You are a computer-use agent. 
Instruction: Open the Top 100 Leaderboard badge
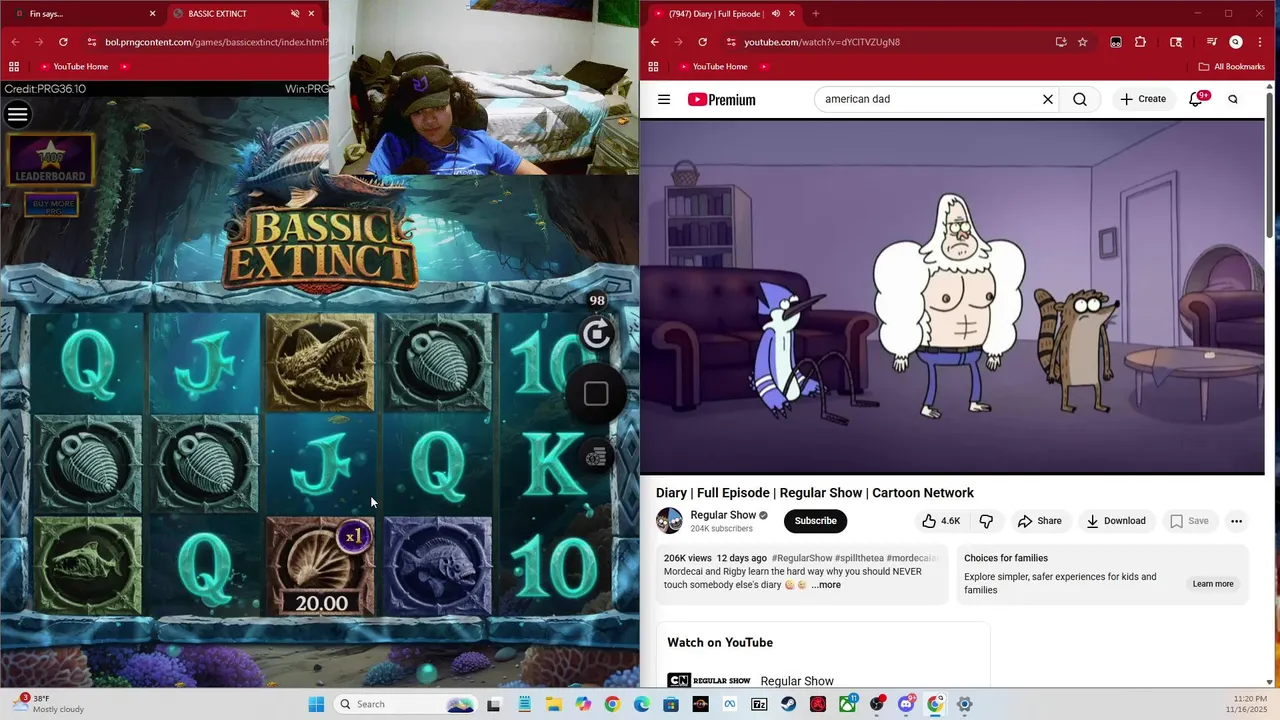pyautogui.click(x=50, y=160)
